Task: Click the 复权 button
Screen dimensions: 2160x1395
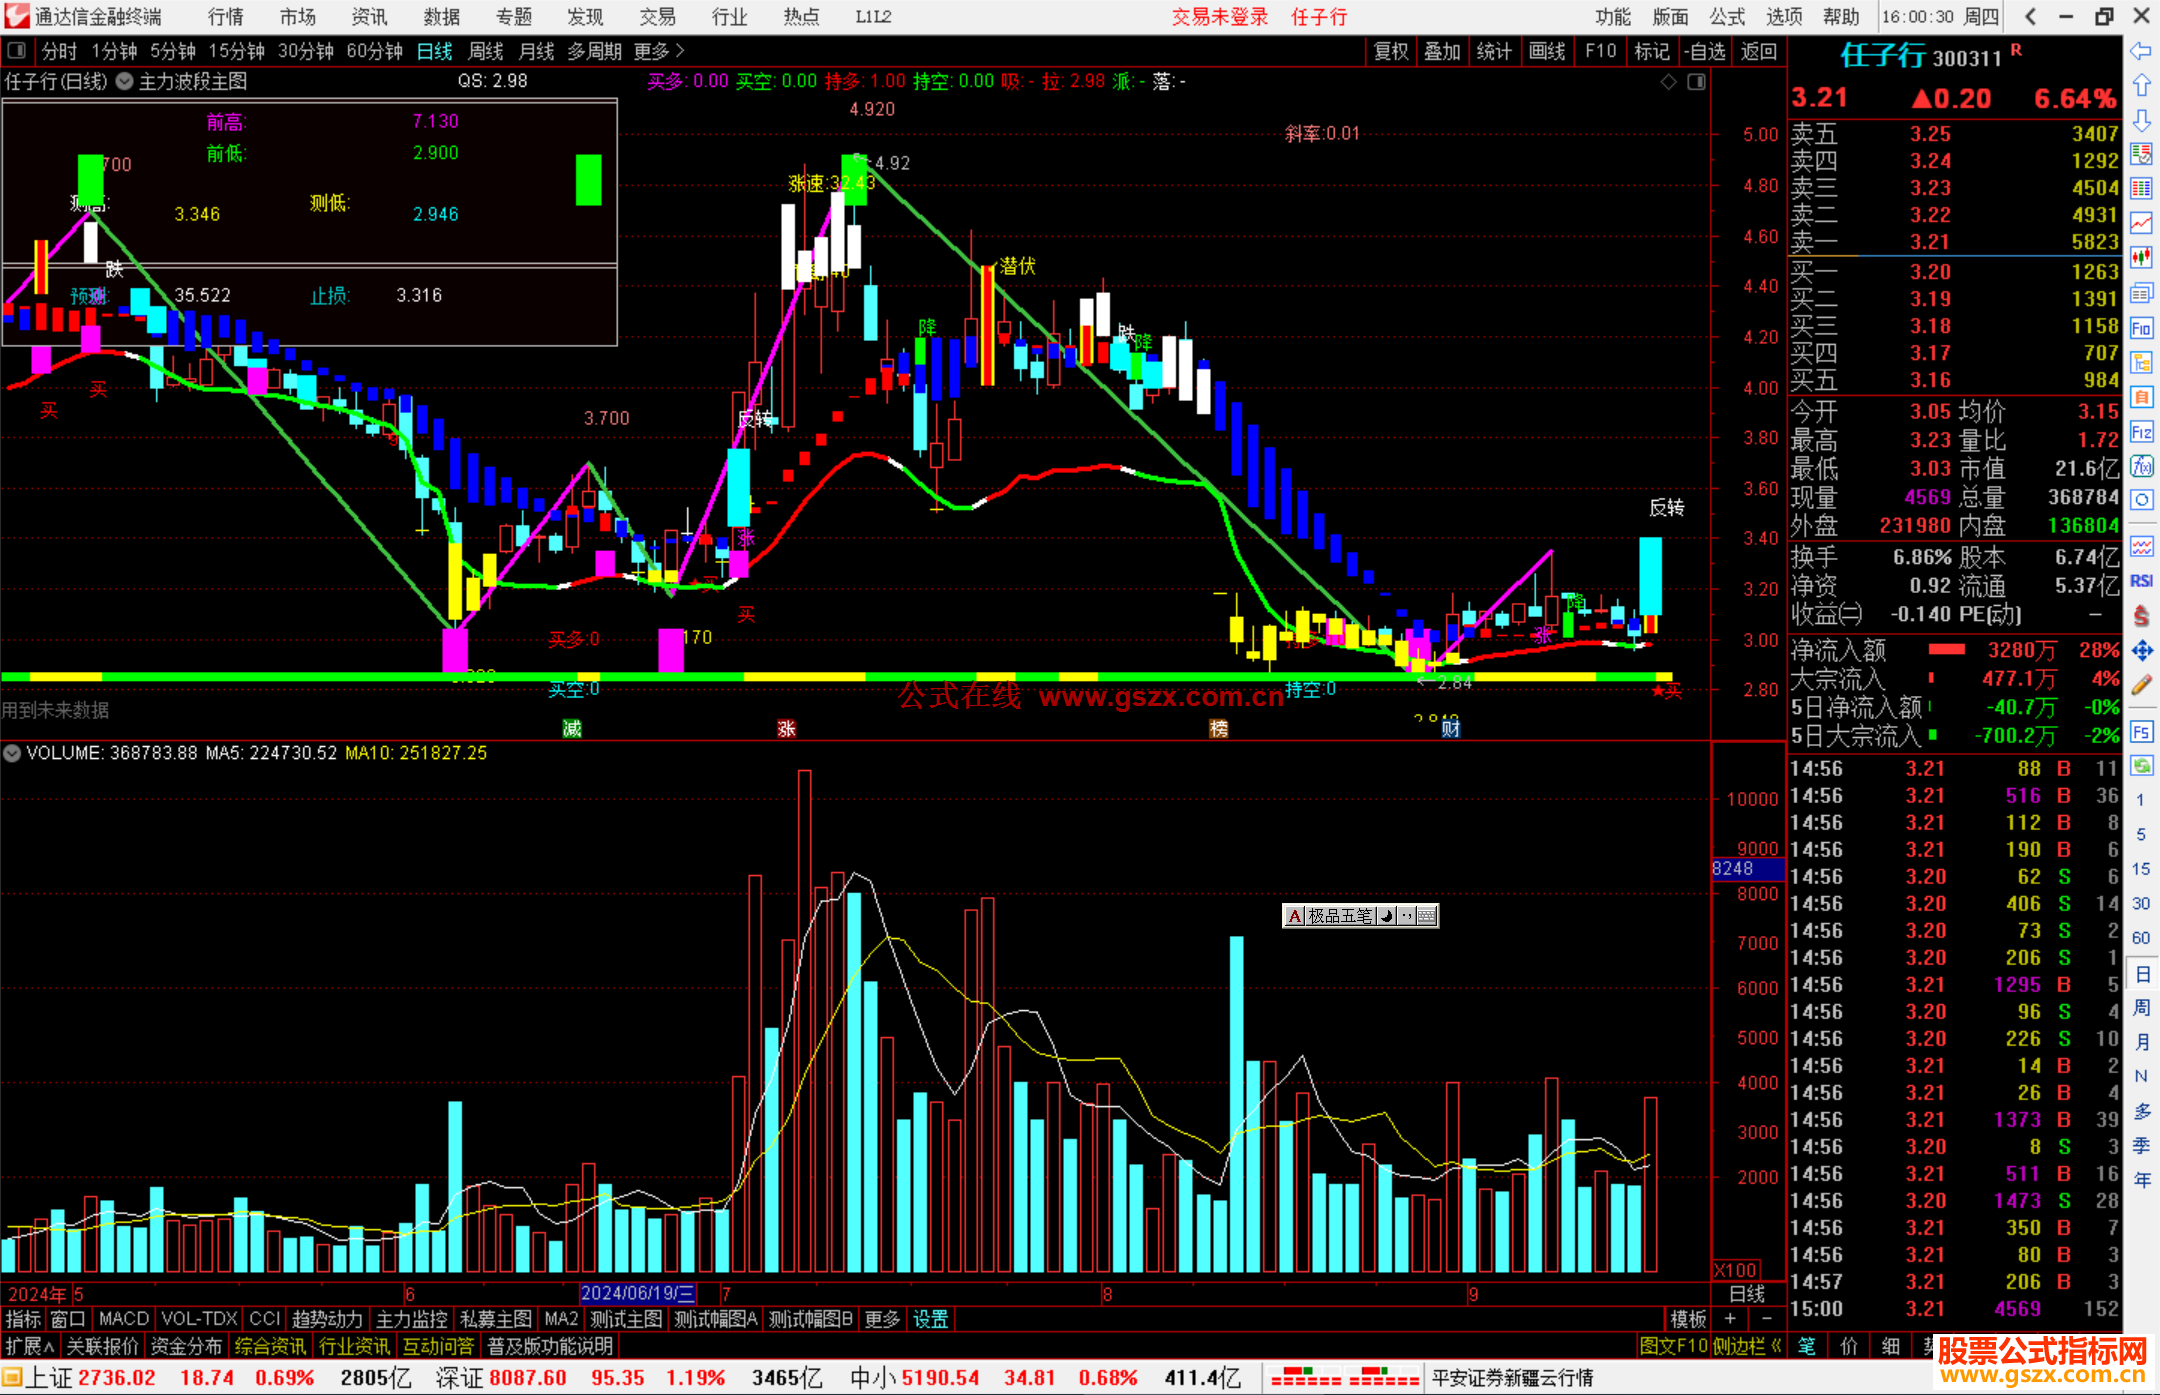Action: point(1391,51)
